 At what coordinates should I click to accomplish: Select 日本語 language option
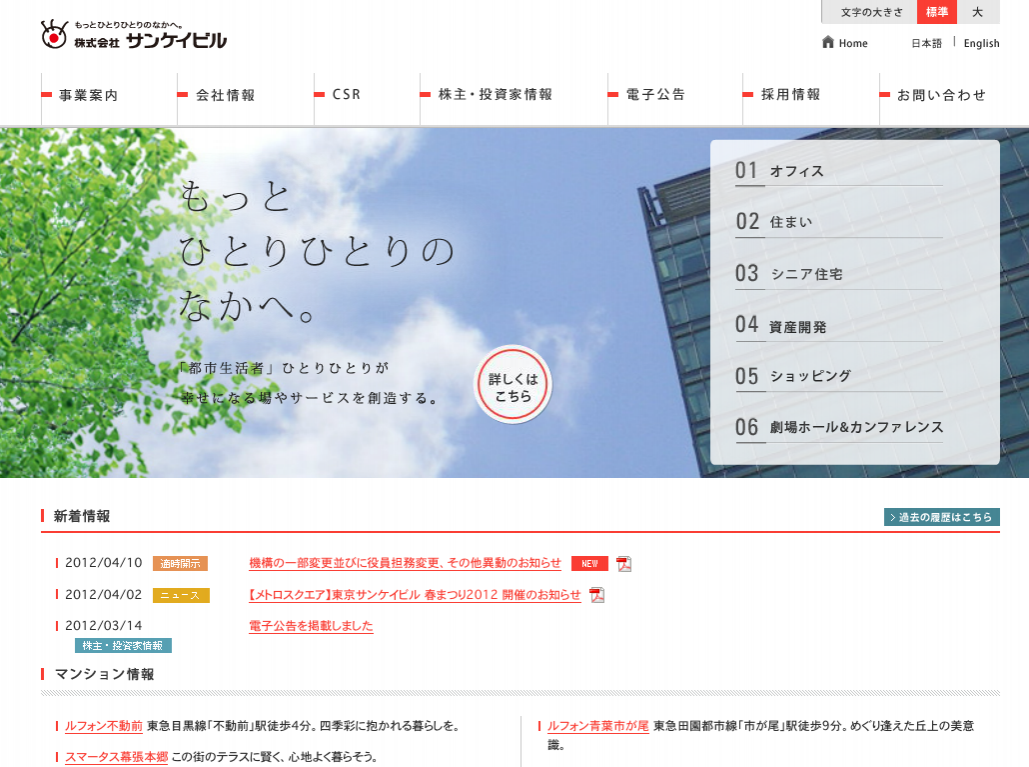[926, 43]
